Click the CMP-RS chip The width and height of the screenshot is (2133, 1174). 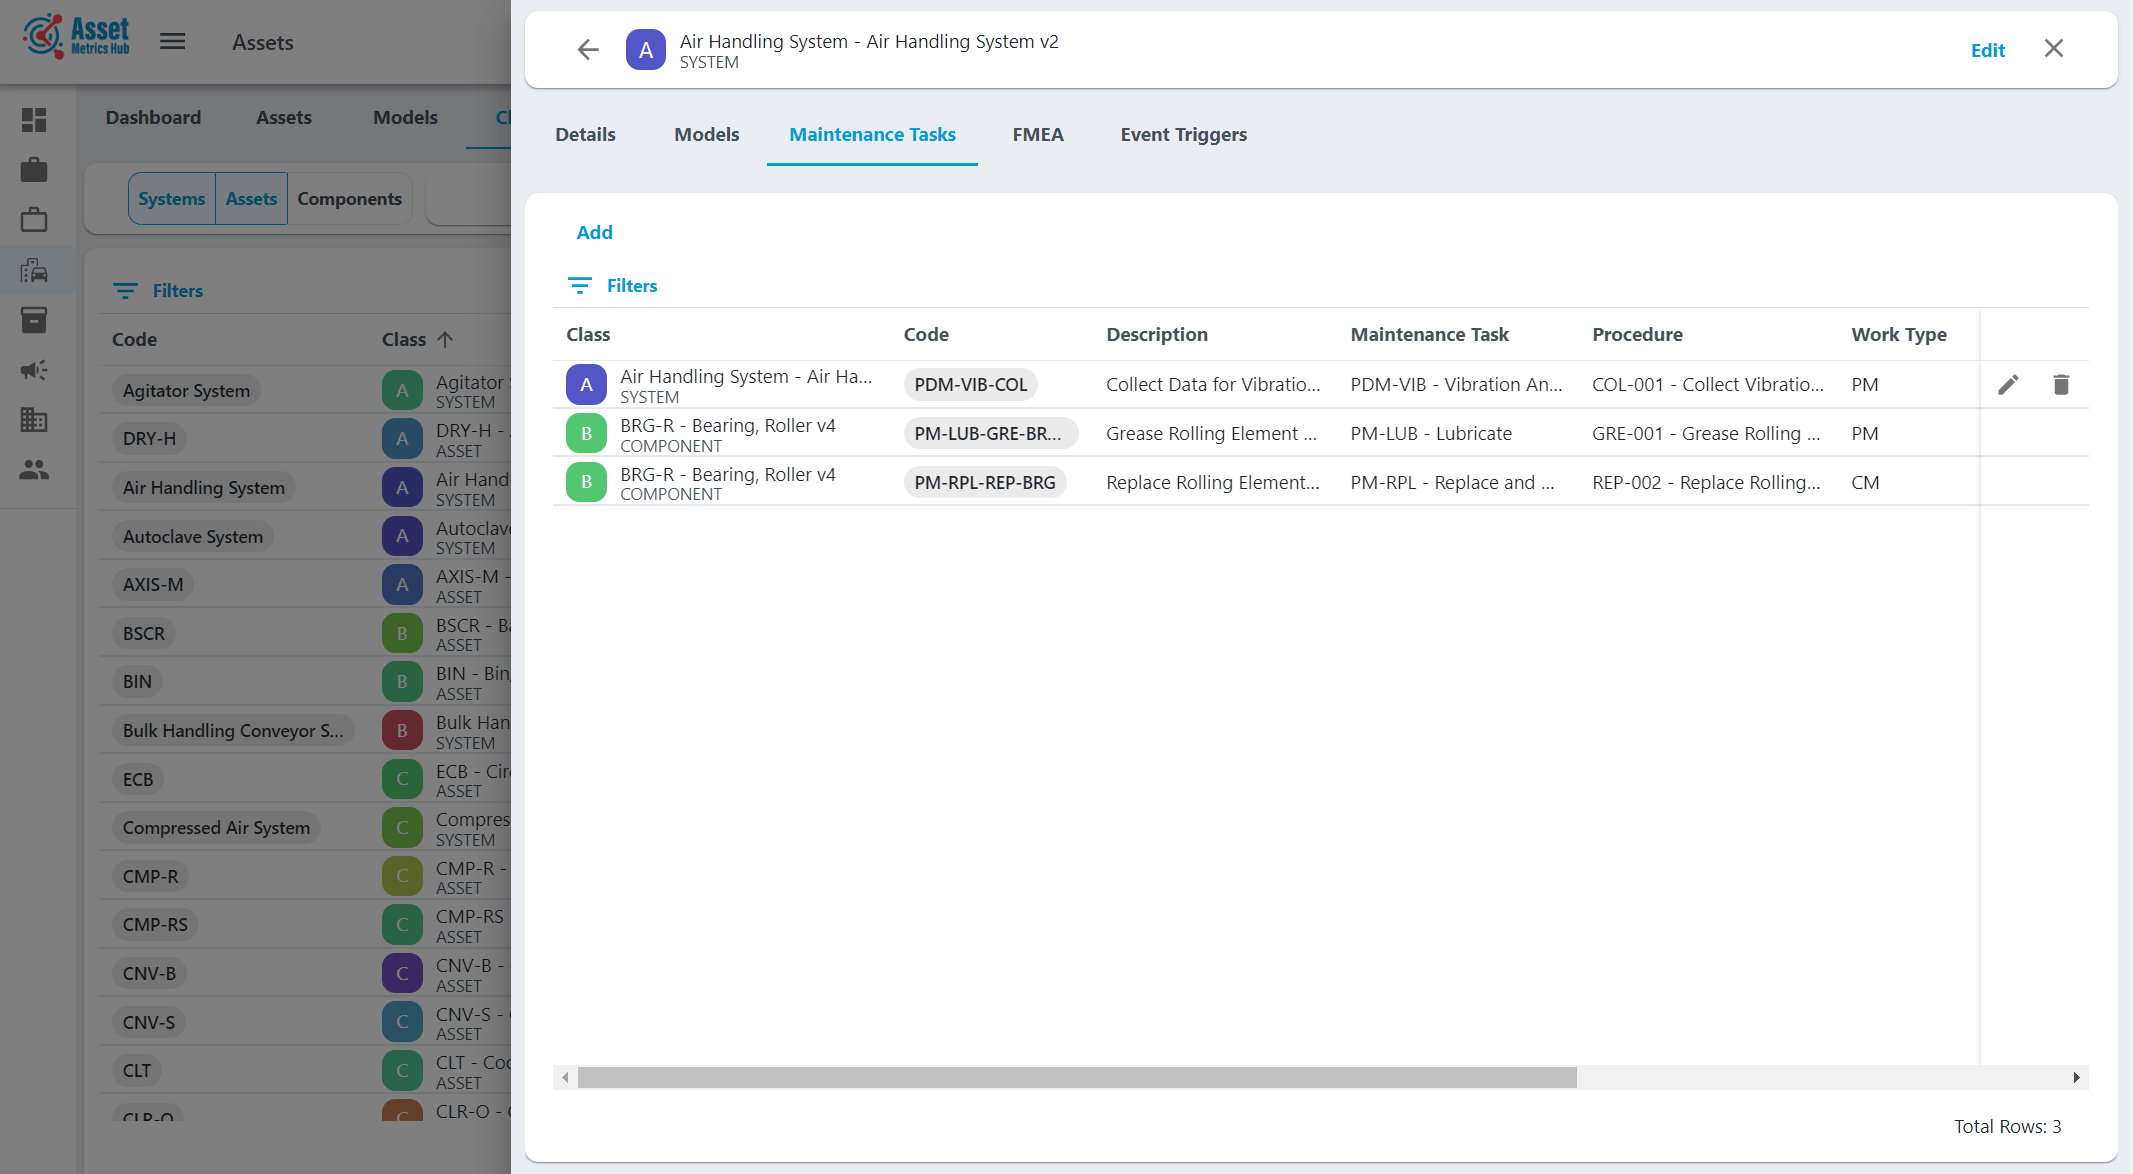[155, 924]
